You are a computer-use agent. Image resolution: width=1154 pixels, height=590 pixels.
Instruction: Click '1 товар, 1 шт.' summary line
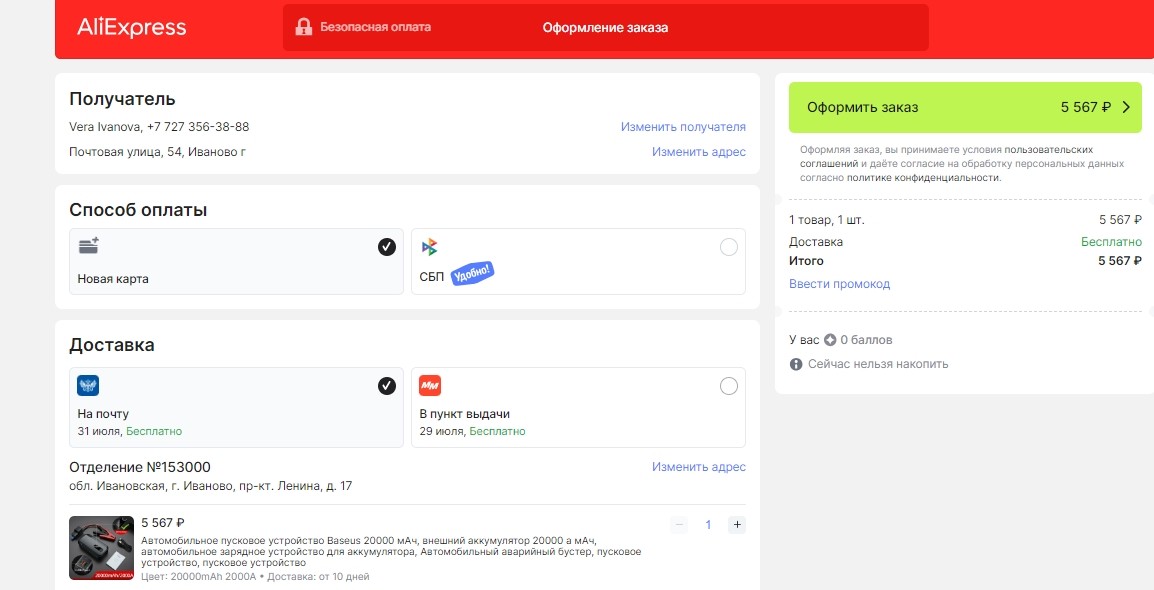(826, 220)
